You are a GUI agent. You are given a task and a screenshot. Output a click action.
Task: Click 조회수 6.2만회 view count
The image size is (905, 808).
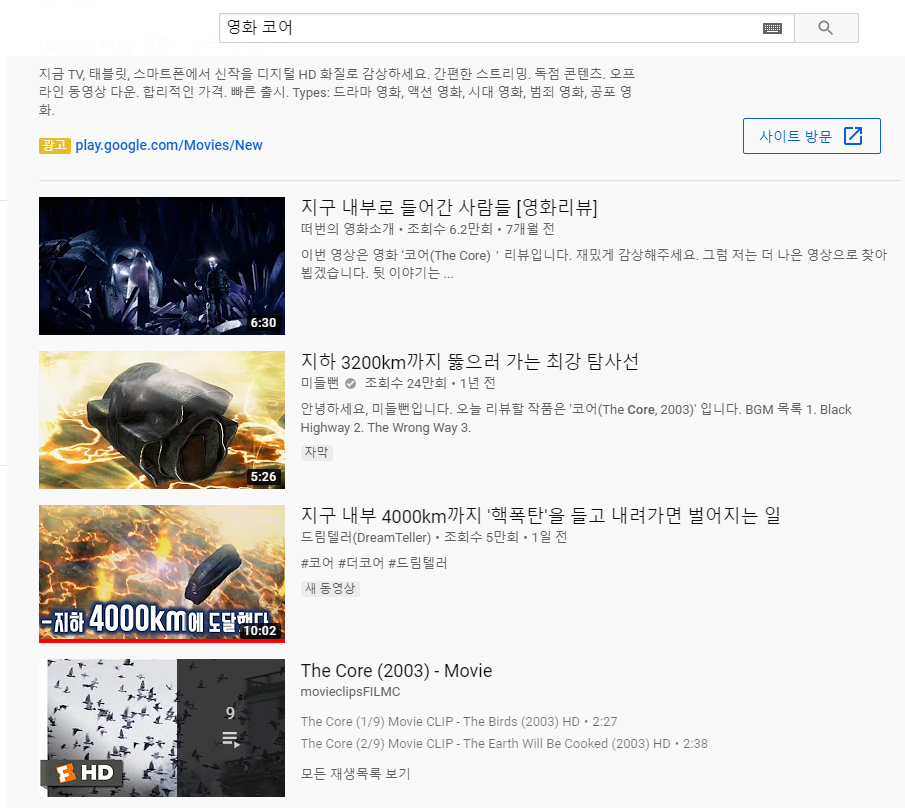450,229
